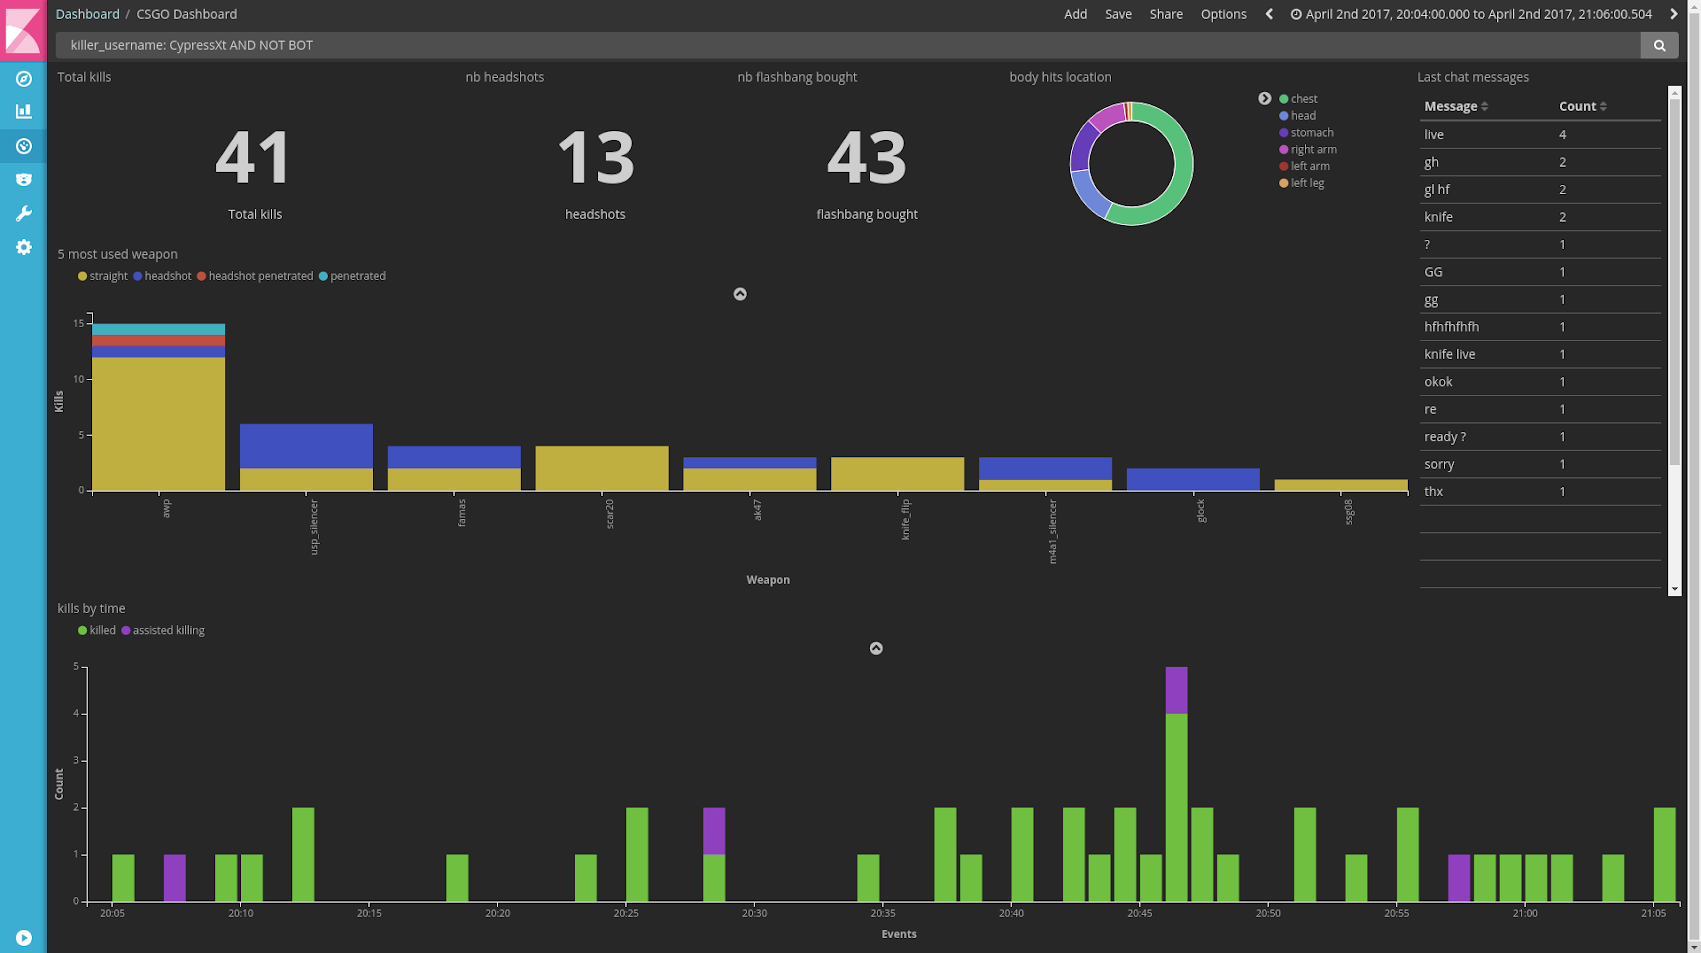This screenshot has width=1701, height=953.
Task: Sort chat table by Message column
Action: pyautogui.click(x=1456, y=106)
